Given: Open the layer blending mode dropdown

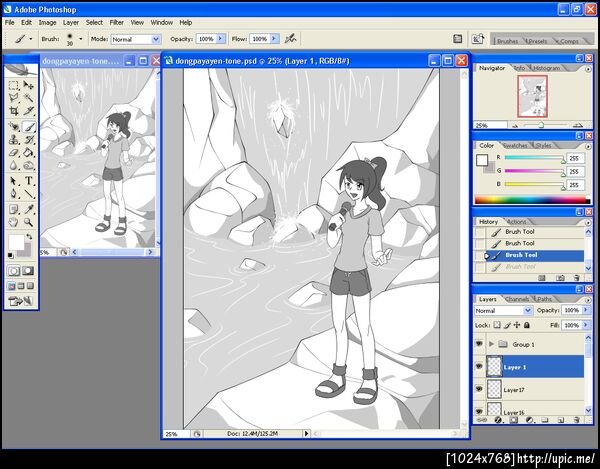Looking at the screenshot, I should tap(528, 310).
